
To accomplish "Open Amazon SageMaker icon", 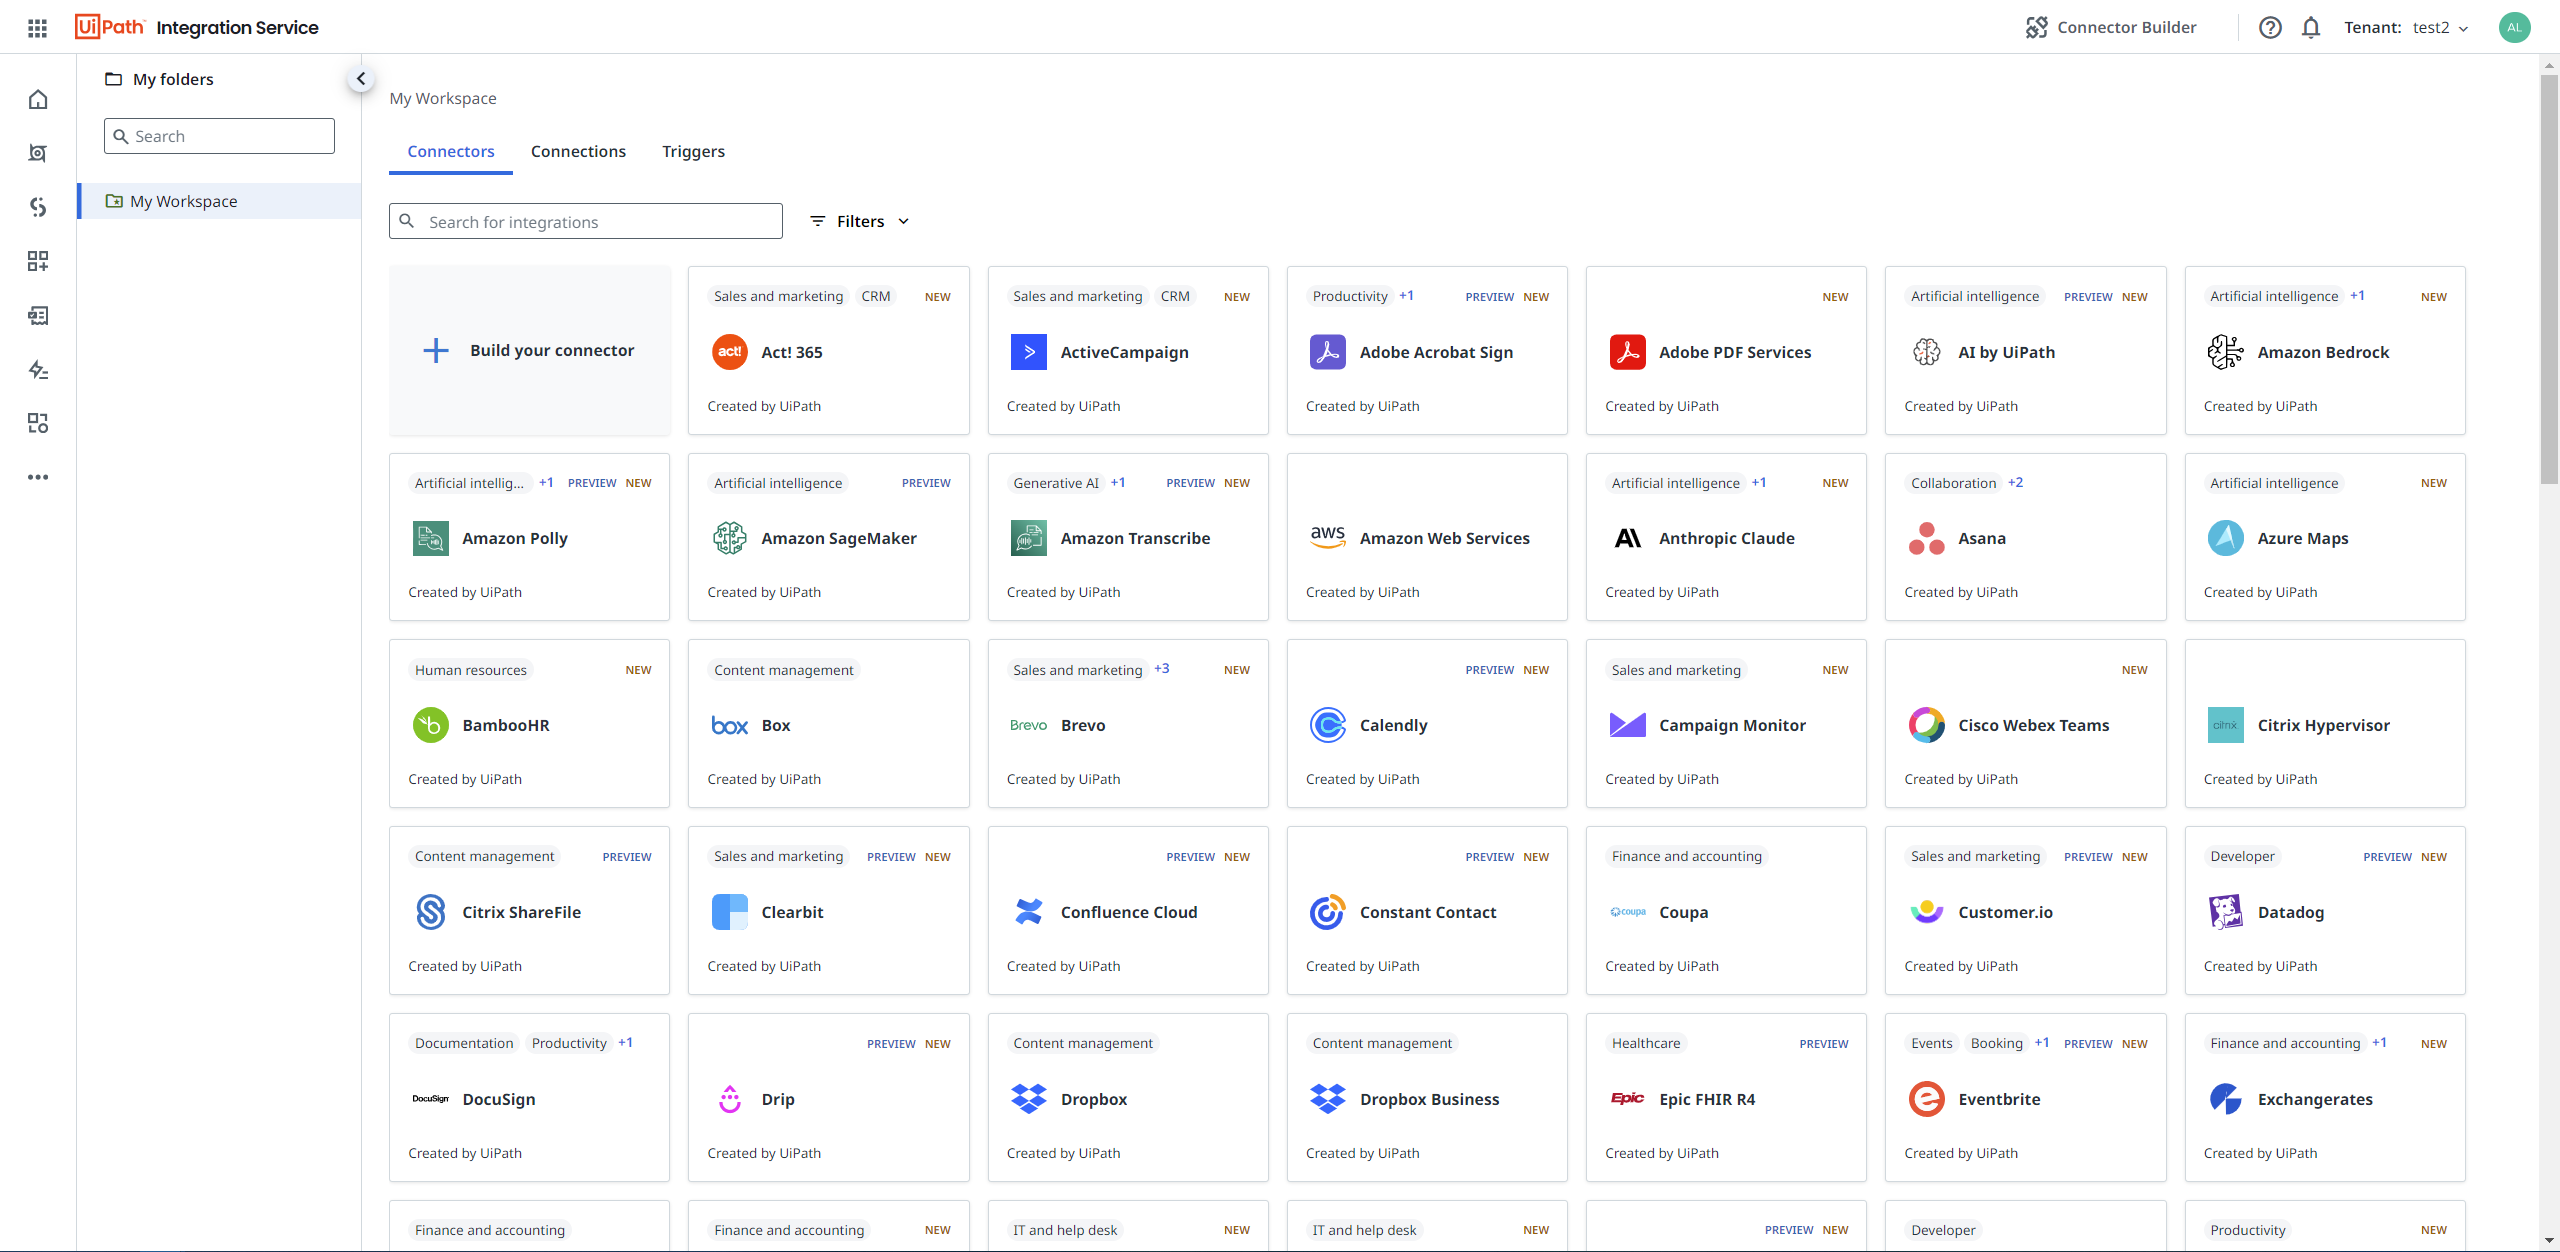I will click(730, 538).
